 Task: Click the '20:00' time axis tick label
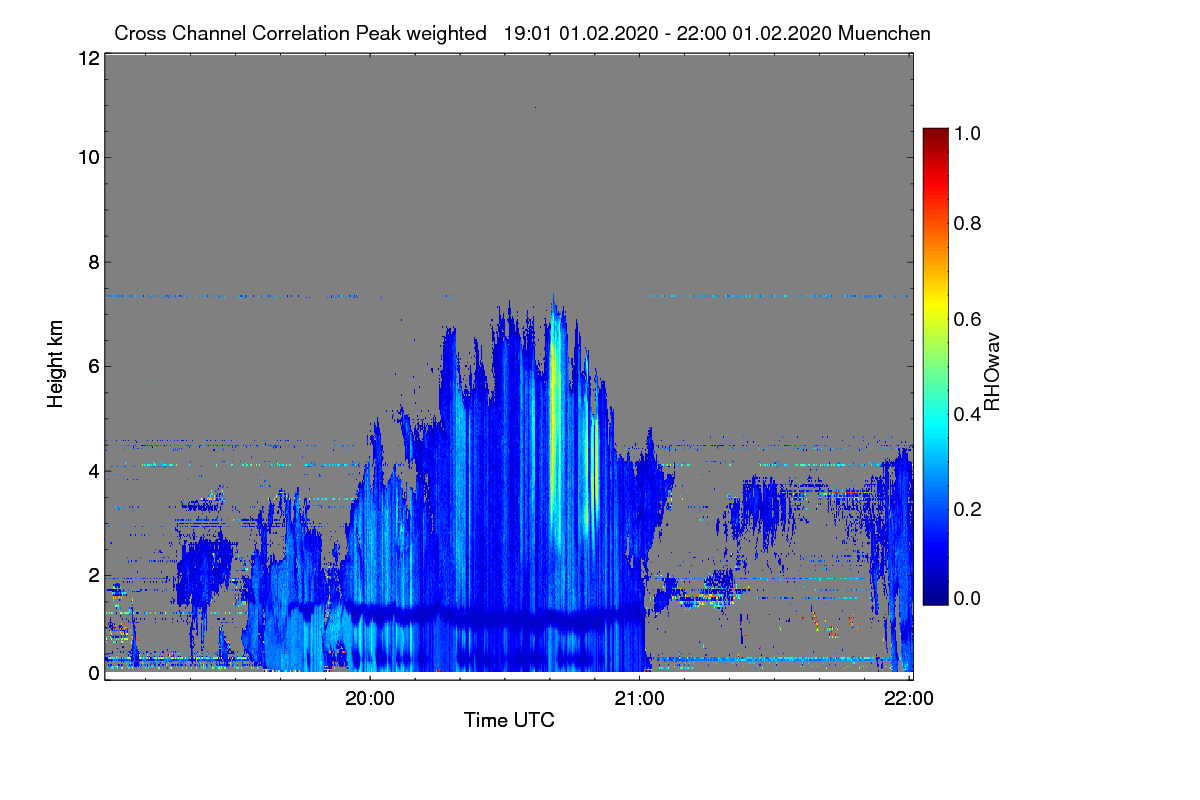(x=370, y=699)
